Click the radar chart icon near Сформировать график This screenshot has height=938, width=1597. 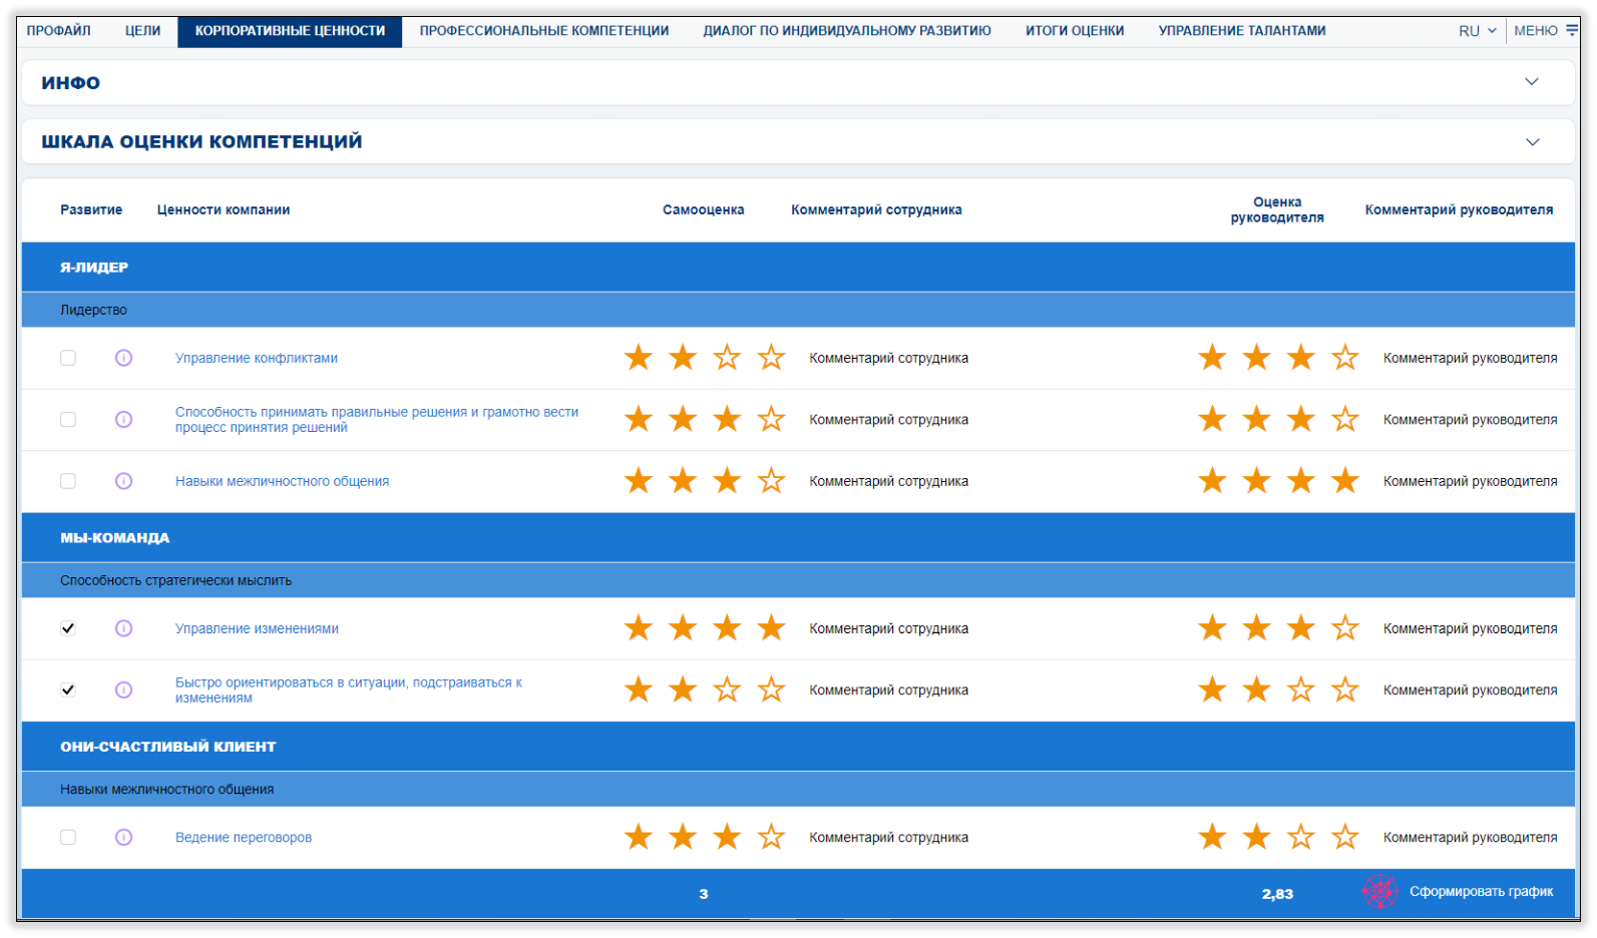1380,891
